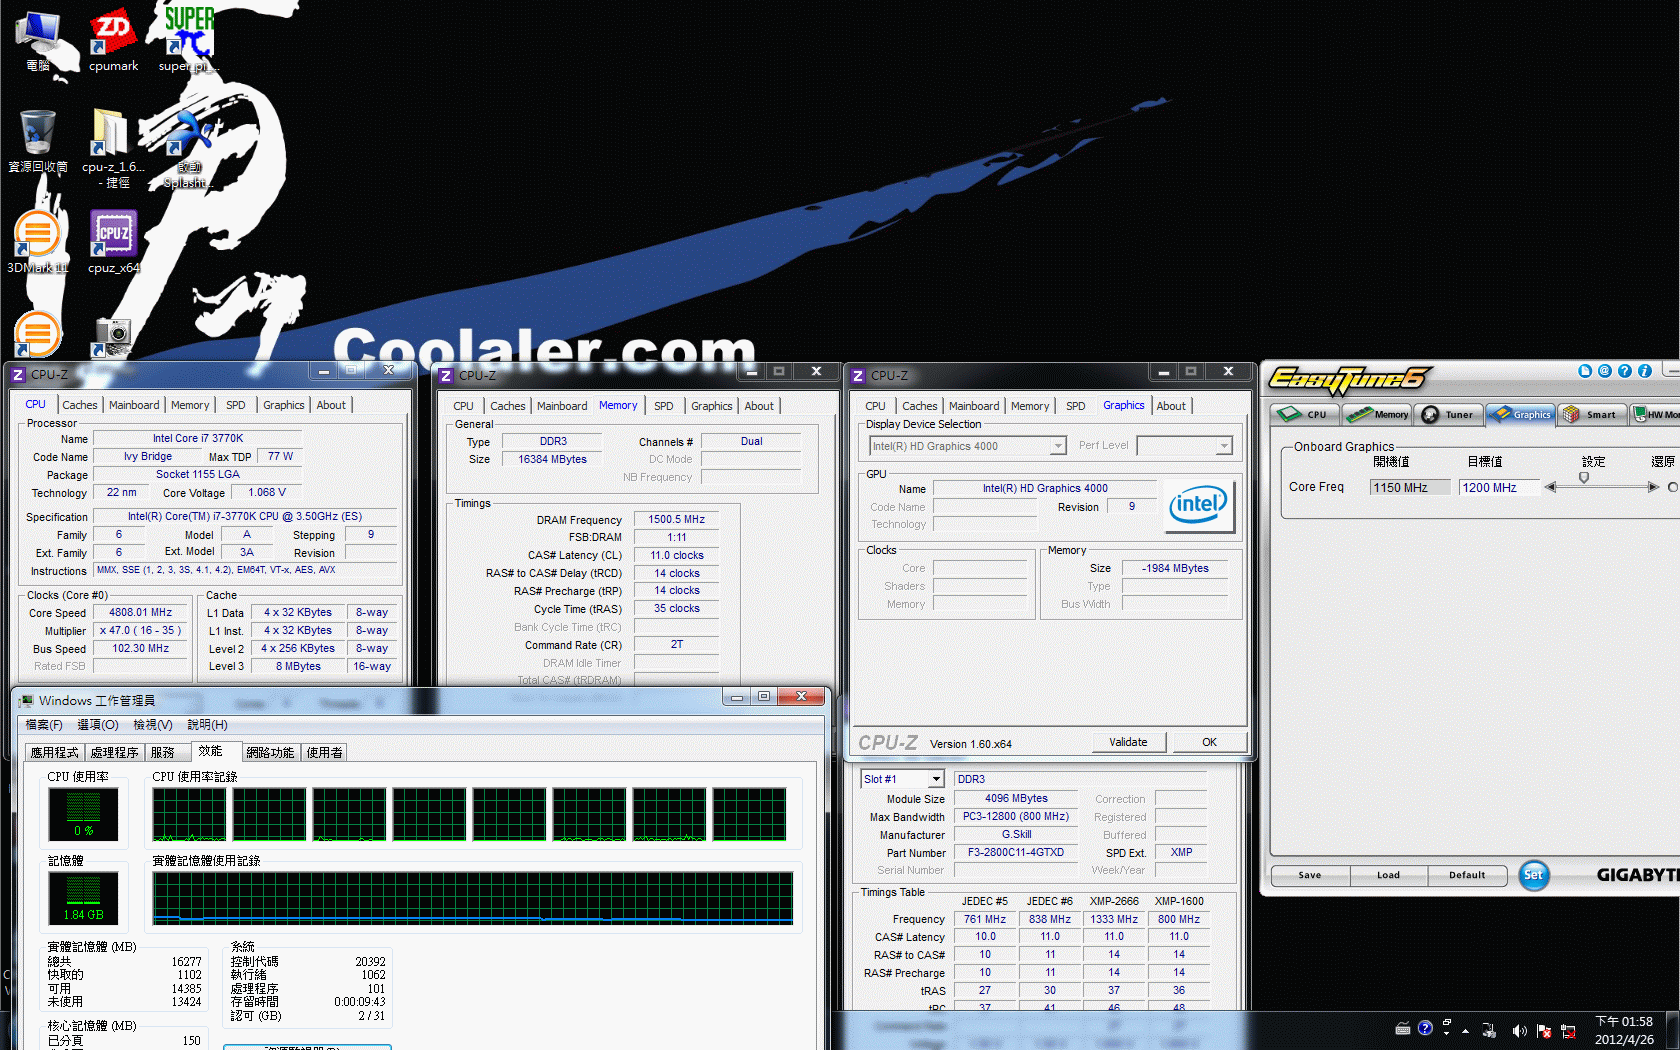1680x1050 pixels.
Task: Click EasyTune6 Save button
Action: pos(1310,875)
